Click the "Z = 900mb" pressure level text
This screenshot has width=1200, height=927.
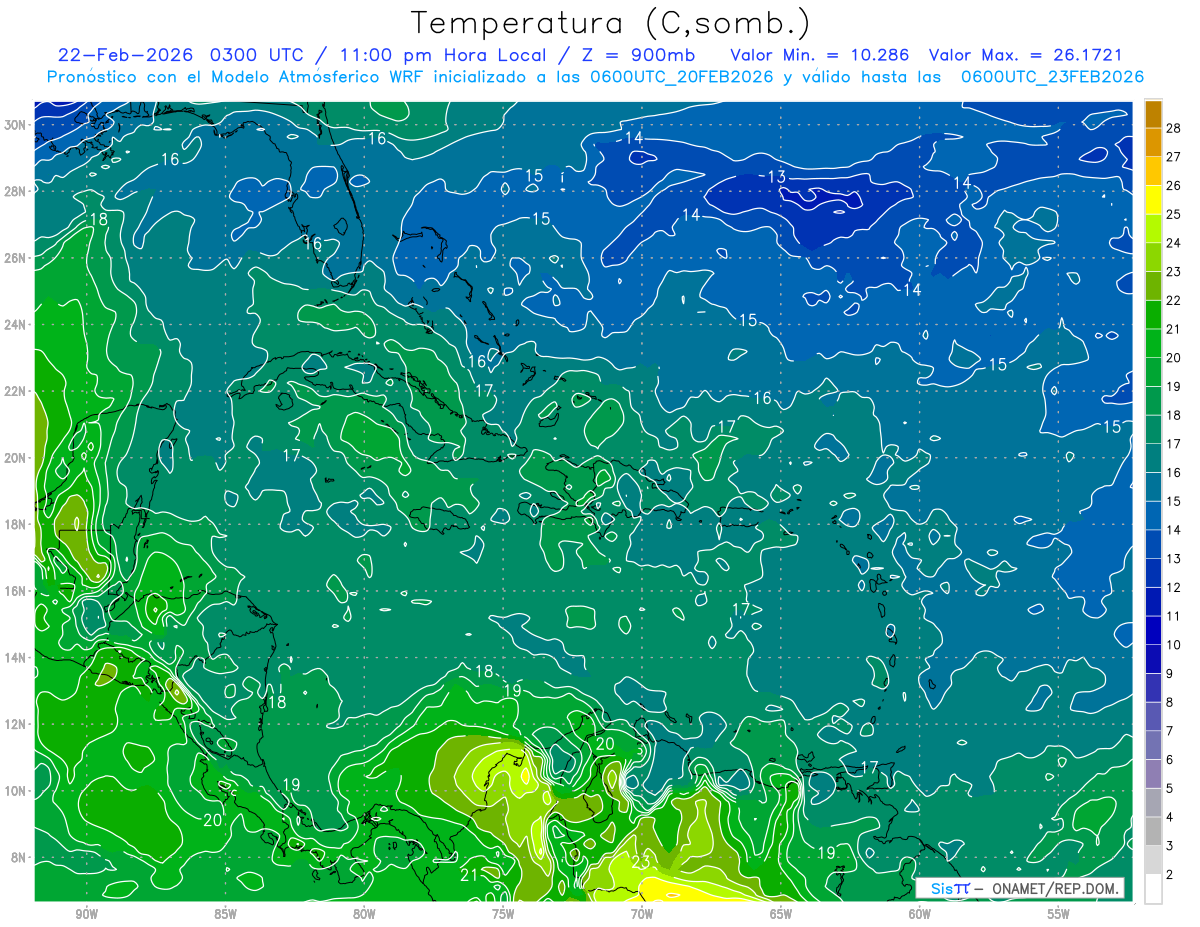pyautogui.click(x=638, y=55)
